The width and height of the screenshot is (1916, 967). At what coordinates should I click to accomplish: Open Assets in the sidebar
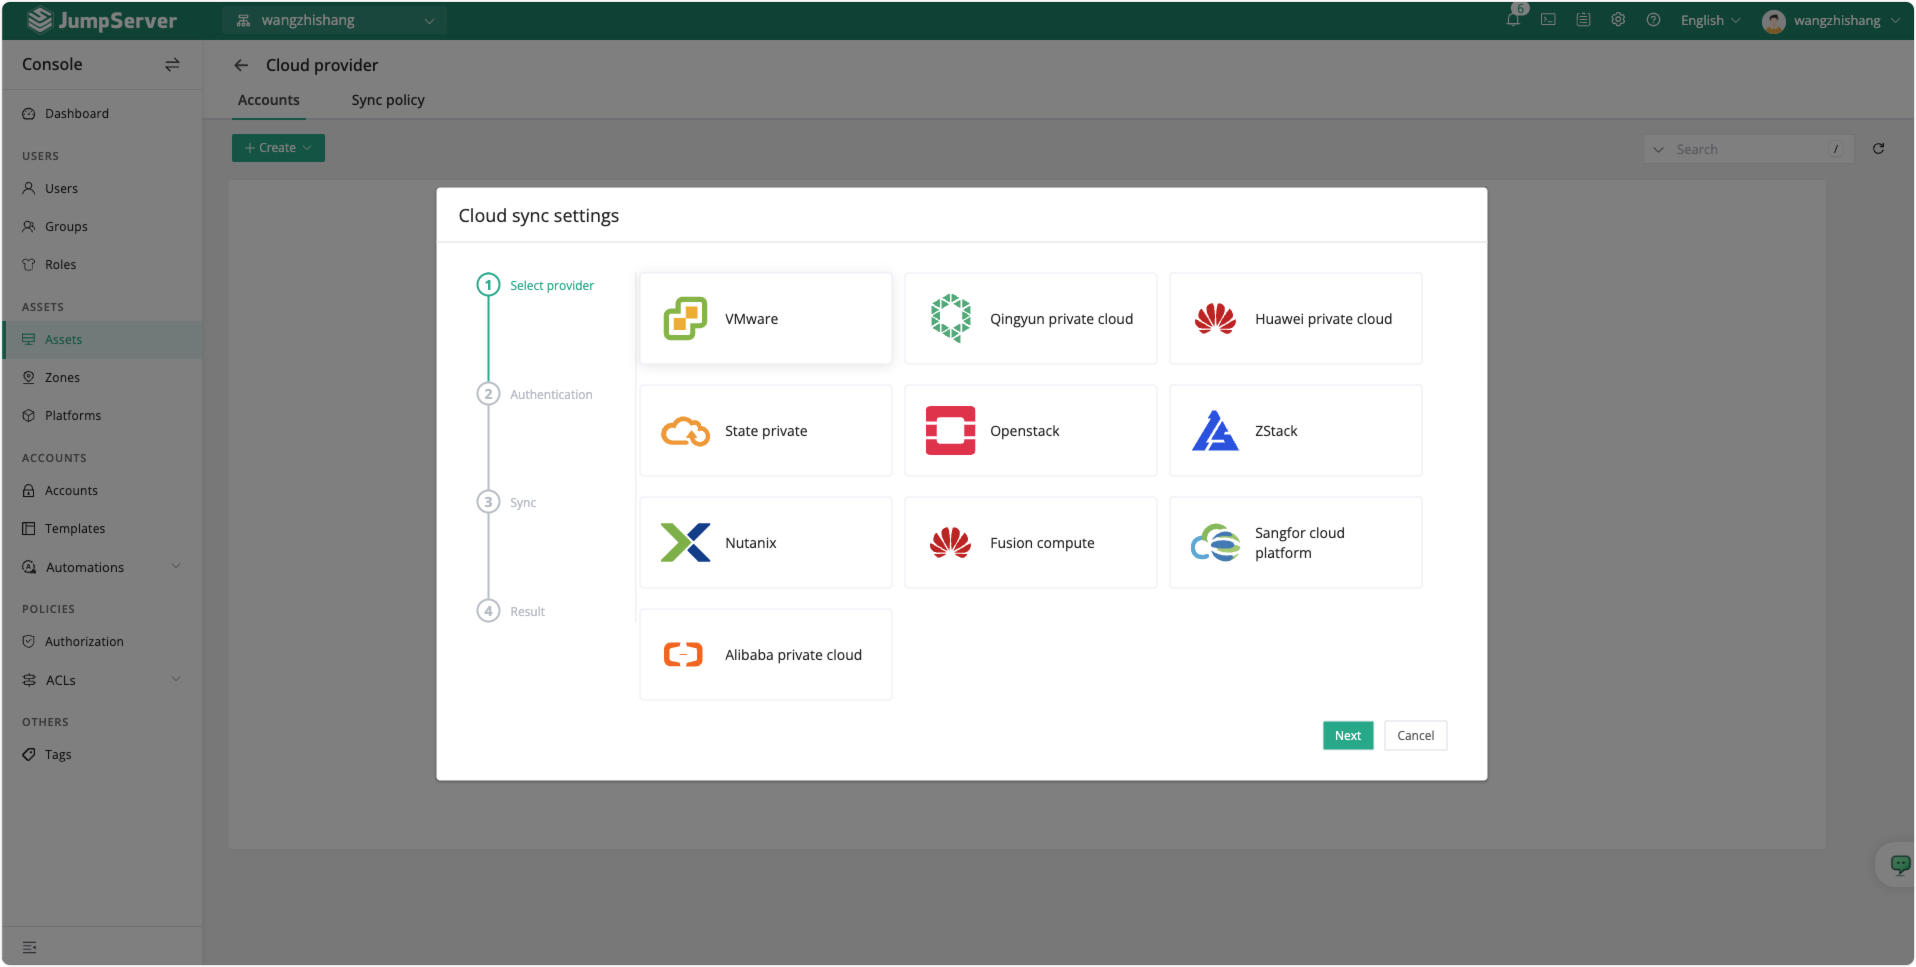click(102, 340)
